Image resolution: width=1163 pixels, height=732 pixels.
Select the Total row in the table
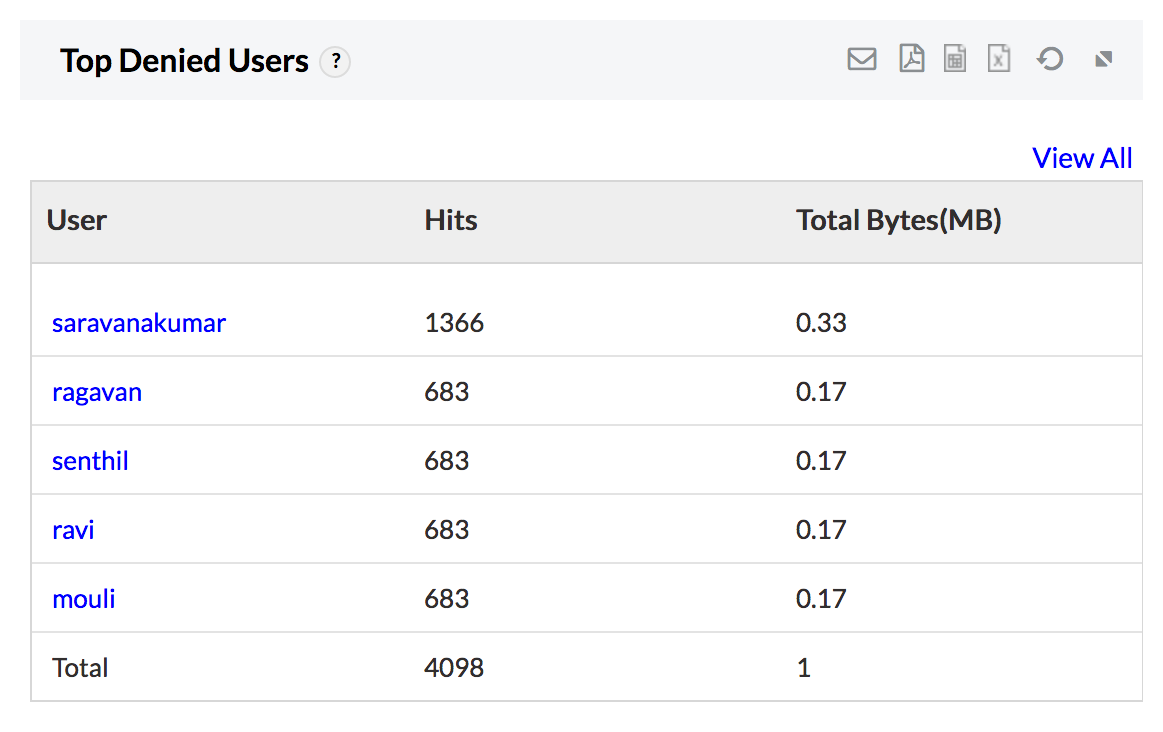79,667
